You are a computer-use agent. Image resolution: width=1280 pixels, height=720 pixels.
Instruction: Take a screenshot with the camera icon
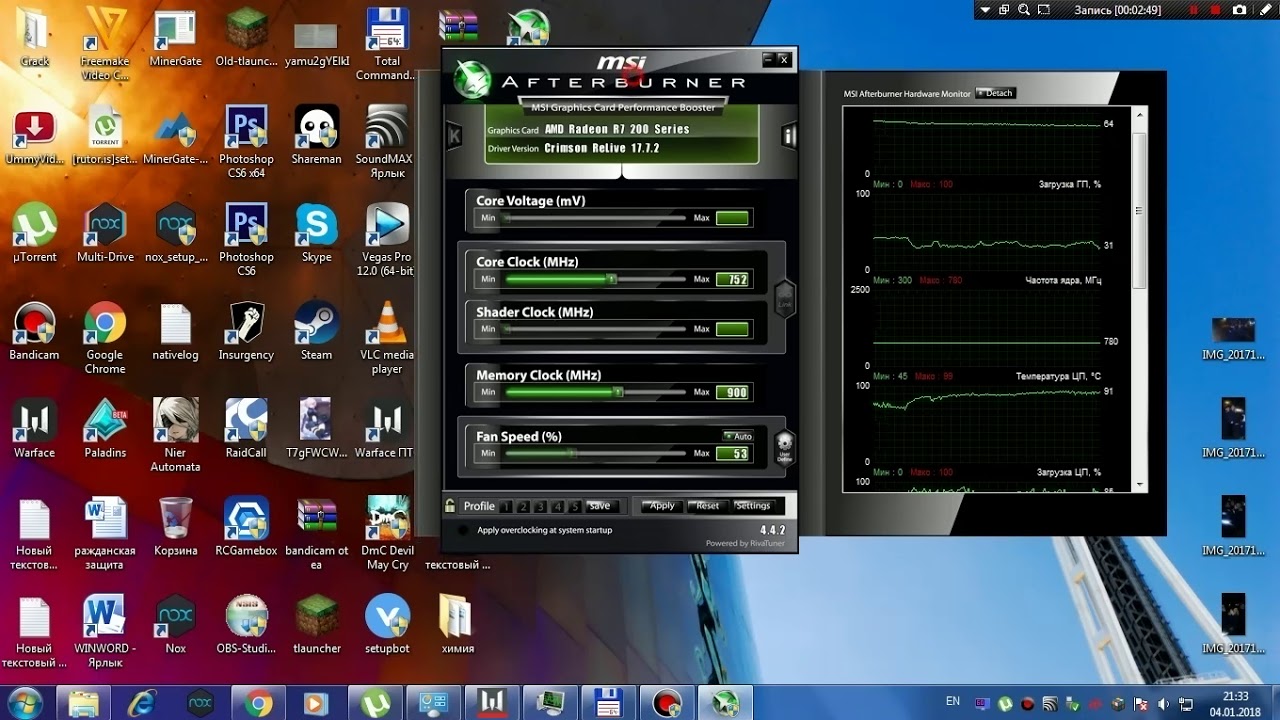tap(1240, 10)
